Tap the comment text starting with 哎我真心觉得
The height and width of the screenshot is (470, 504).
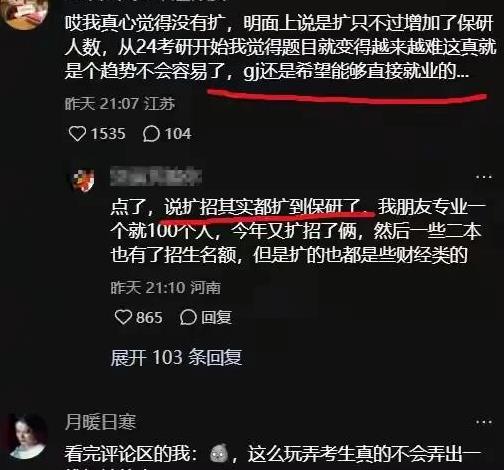click(281, 47)
